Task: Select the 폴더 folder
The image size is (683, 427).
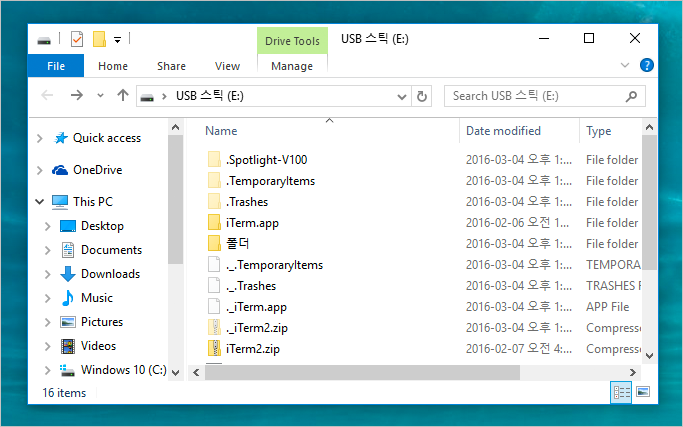Action: coord(237,243)
